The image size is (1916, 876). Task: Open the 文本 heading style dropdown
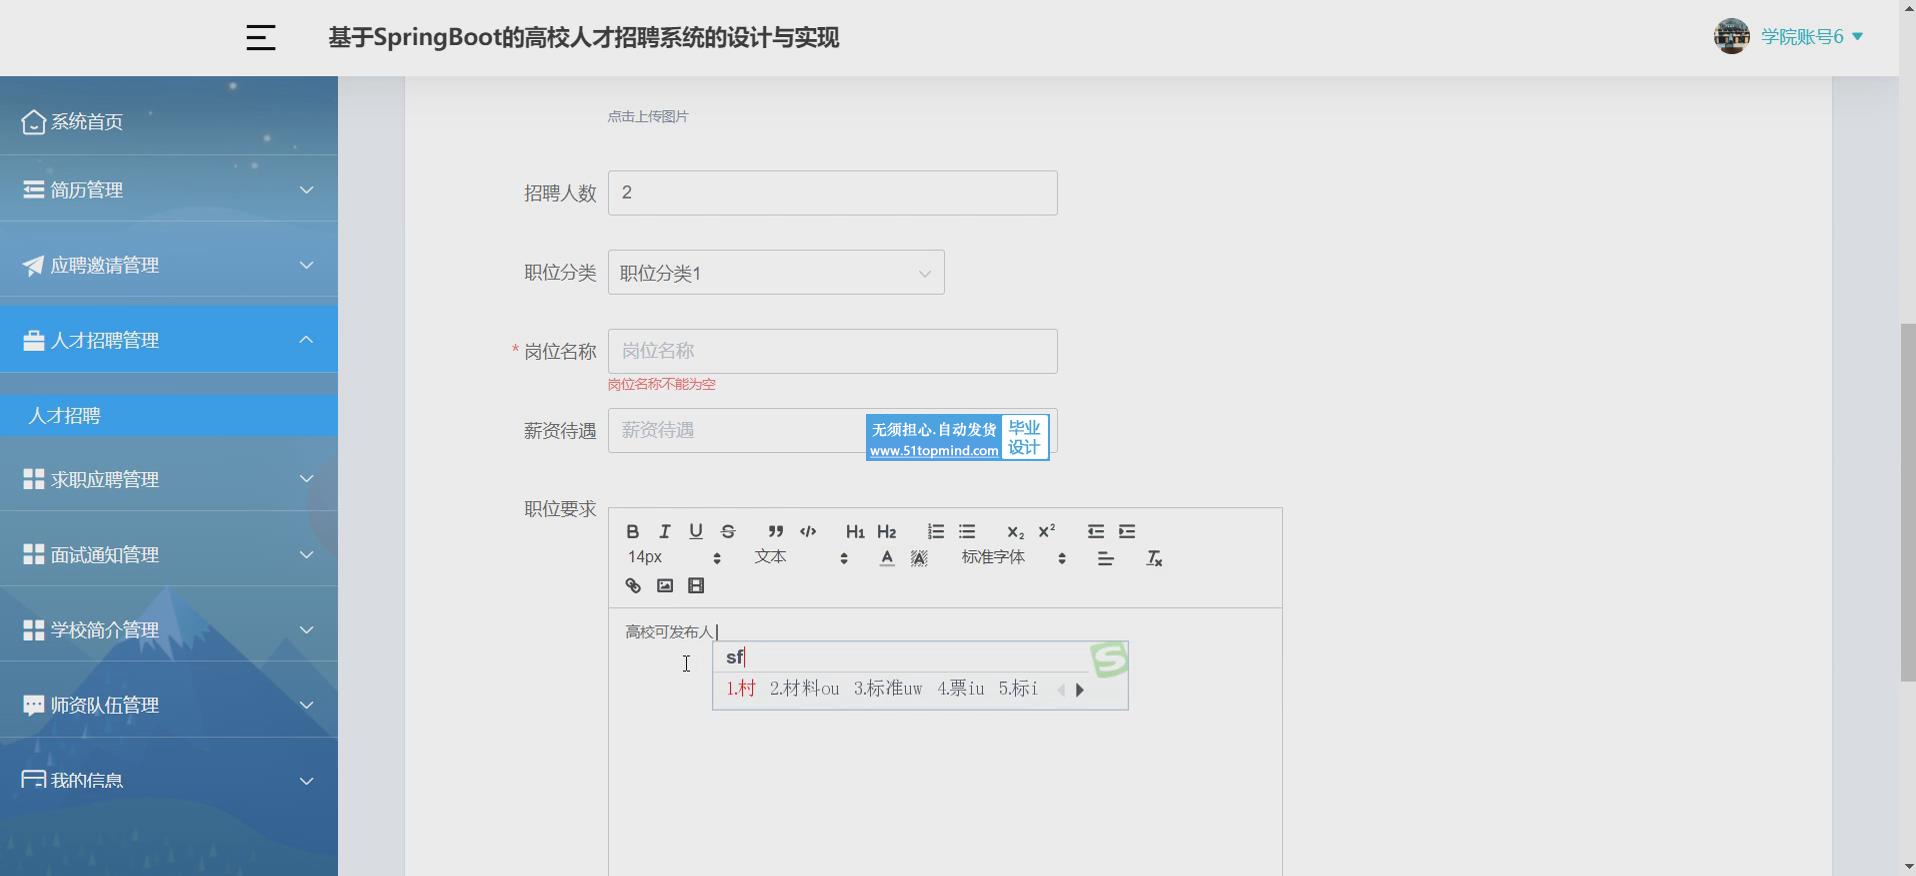tap(801, 557)
